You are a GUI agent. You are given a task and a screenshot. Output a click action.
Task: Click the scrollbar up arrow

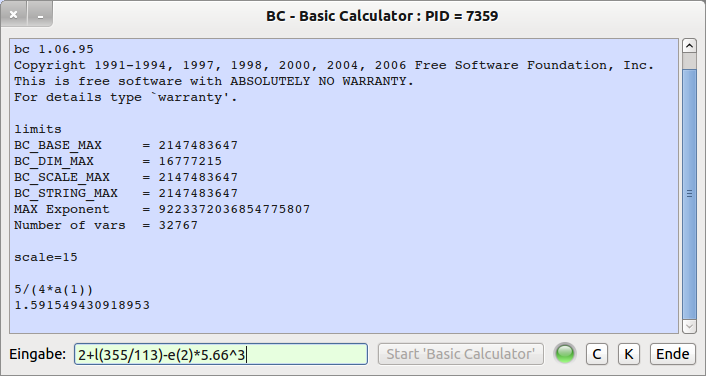coord(689,46)
